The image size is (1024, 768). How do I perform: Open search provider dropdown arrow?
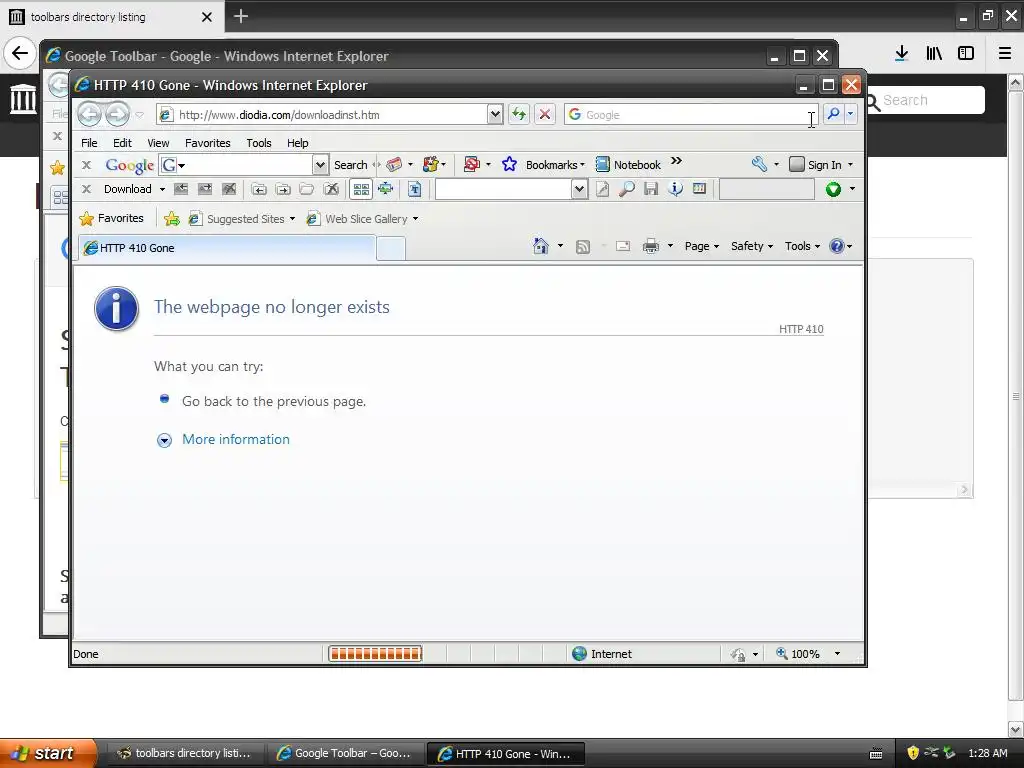[x=850, y=114]
